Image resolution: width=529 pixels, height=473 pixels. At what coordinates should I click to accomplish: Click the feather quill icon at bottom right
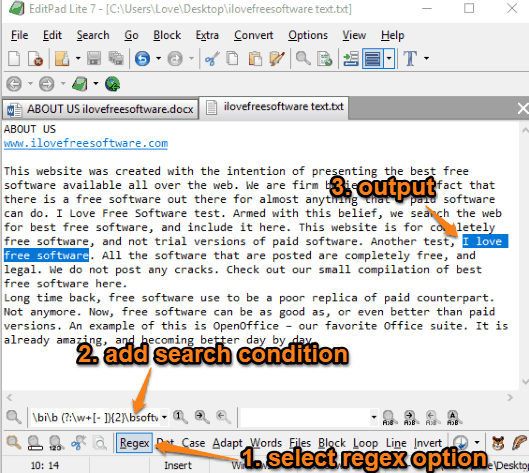520,443
